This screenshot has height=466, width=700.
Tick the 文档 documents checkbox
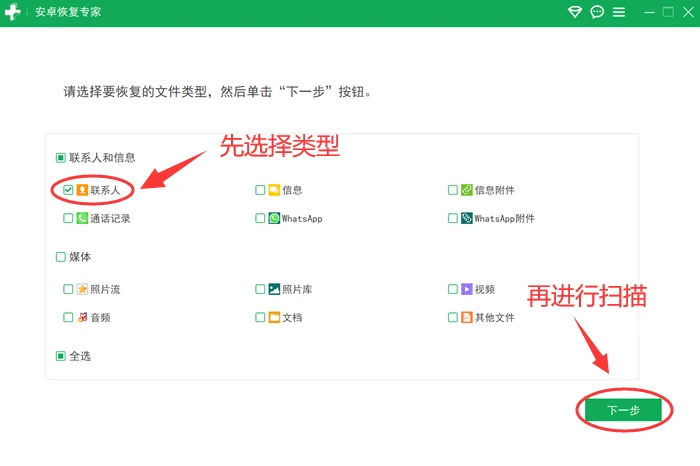coord(260,317)
